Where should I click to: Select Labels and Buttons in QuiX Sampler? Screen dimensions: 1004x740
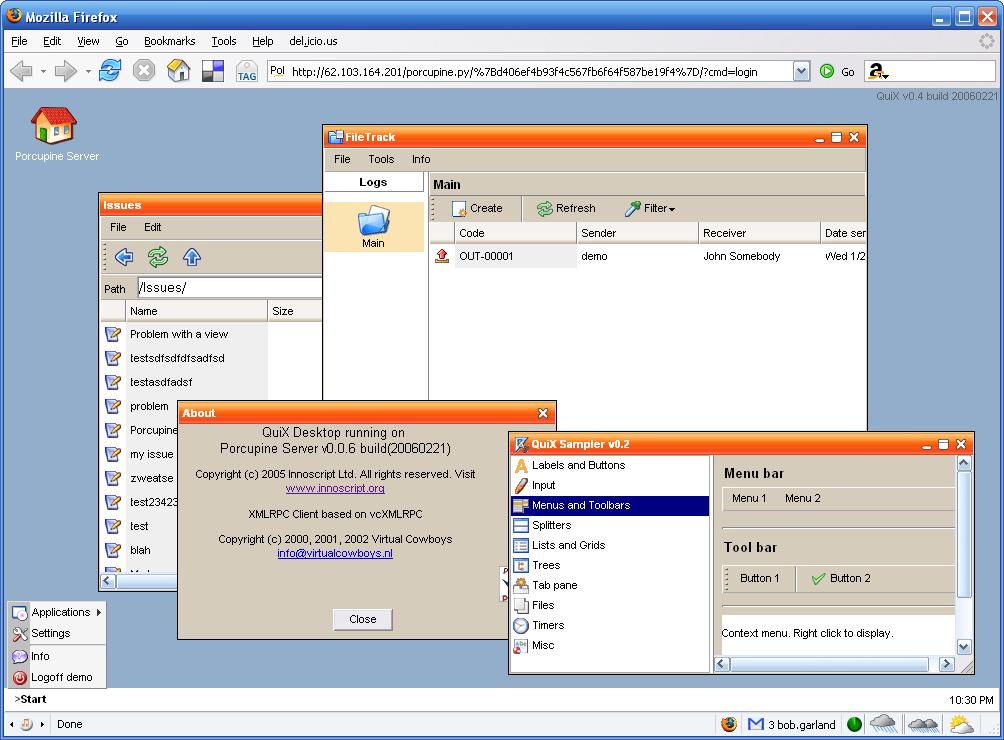click(578, 465)
